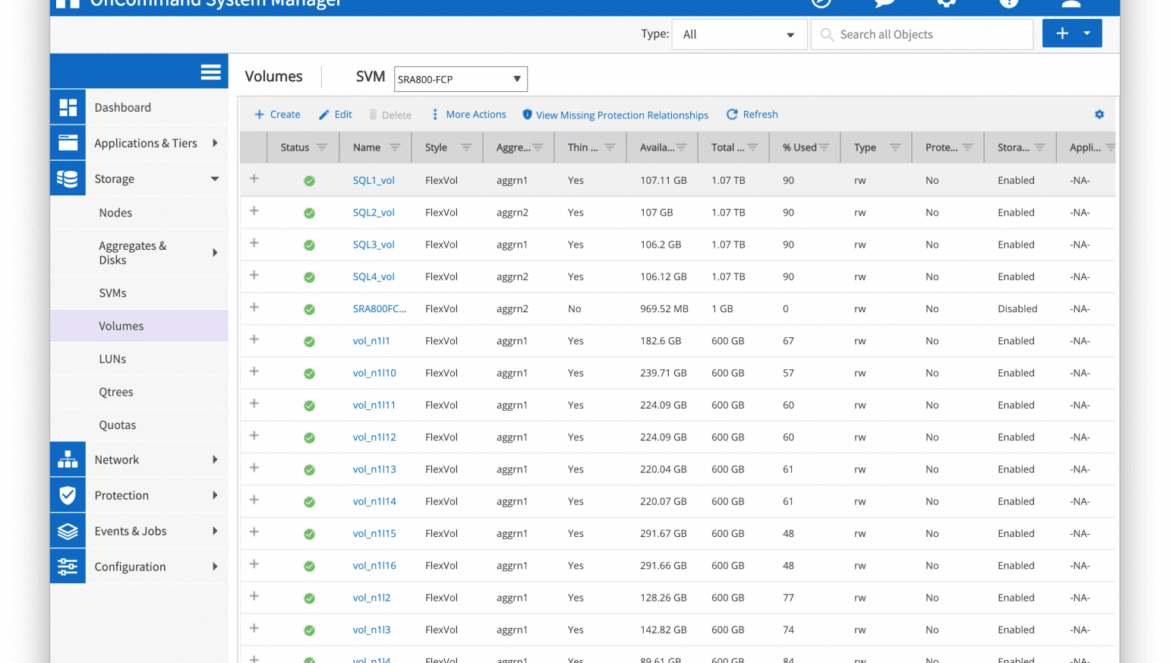Click the Protection shield icon
Viewport: 1170px width, 663px height.
68,495
